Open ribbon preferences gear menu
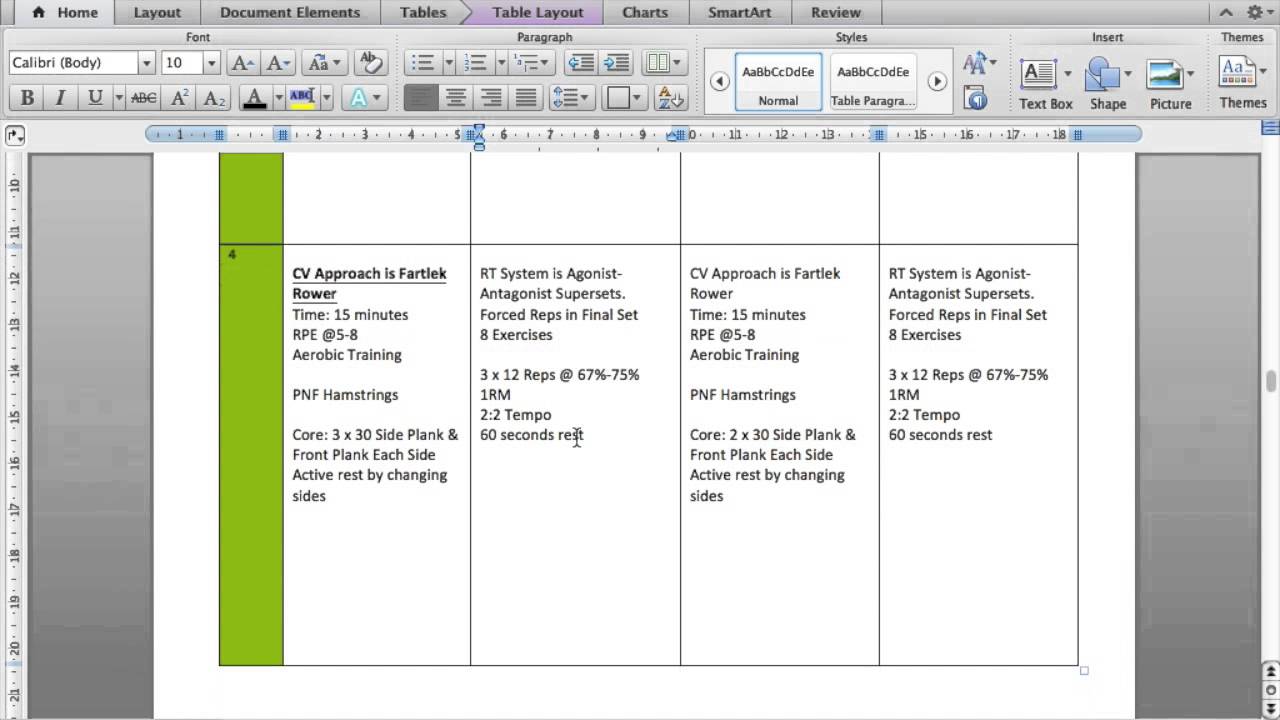 (x=1257, y=13)
